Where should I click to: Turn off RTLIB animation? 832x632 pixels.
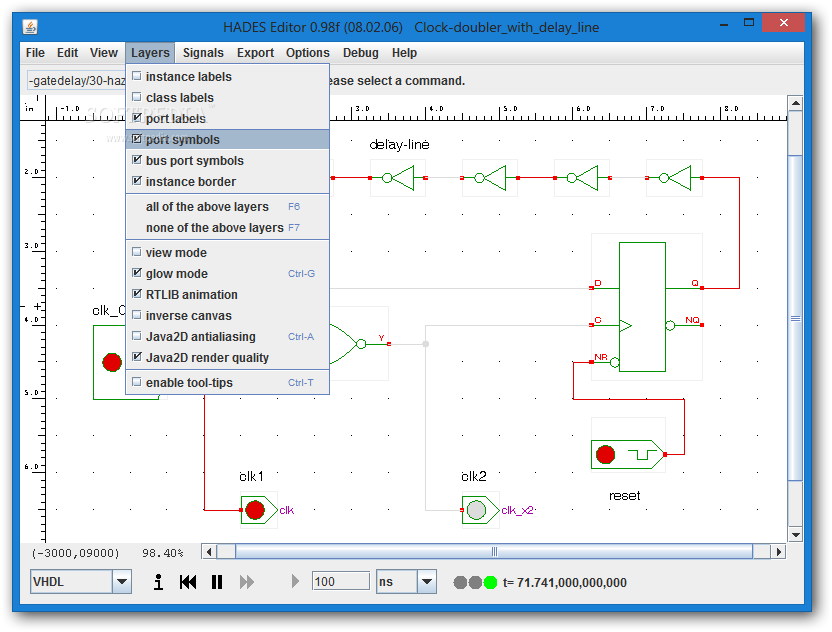coord(228,295)
